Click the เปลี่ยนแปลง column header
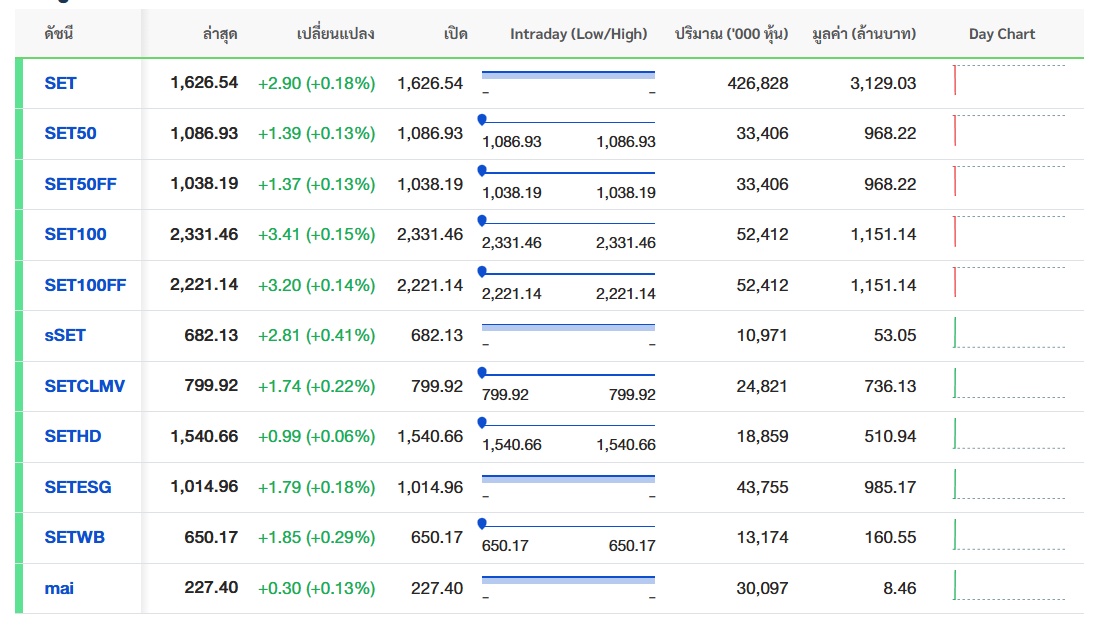The image size is (1096, 629). (x=336, y=34)
